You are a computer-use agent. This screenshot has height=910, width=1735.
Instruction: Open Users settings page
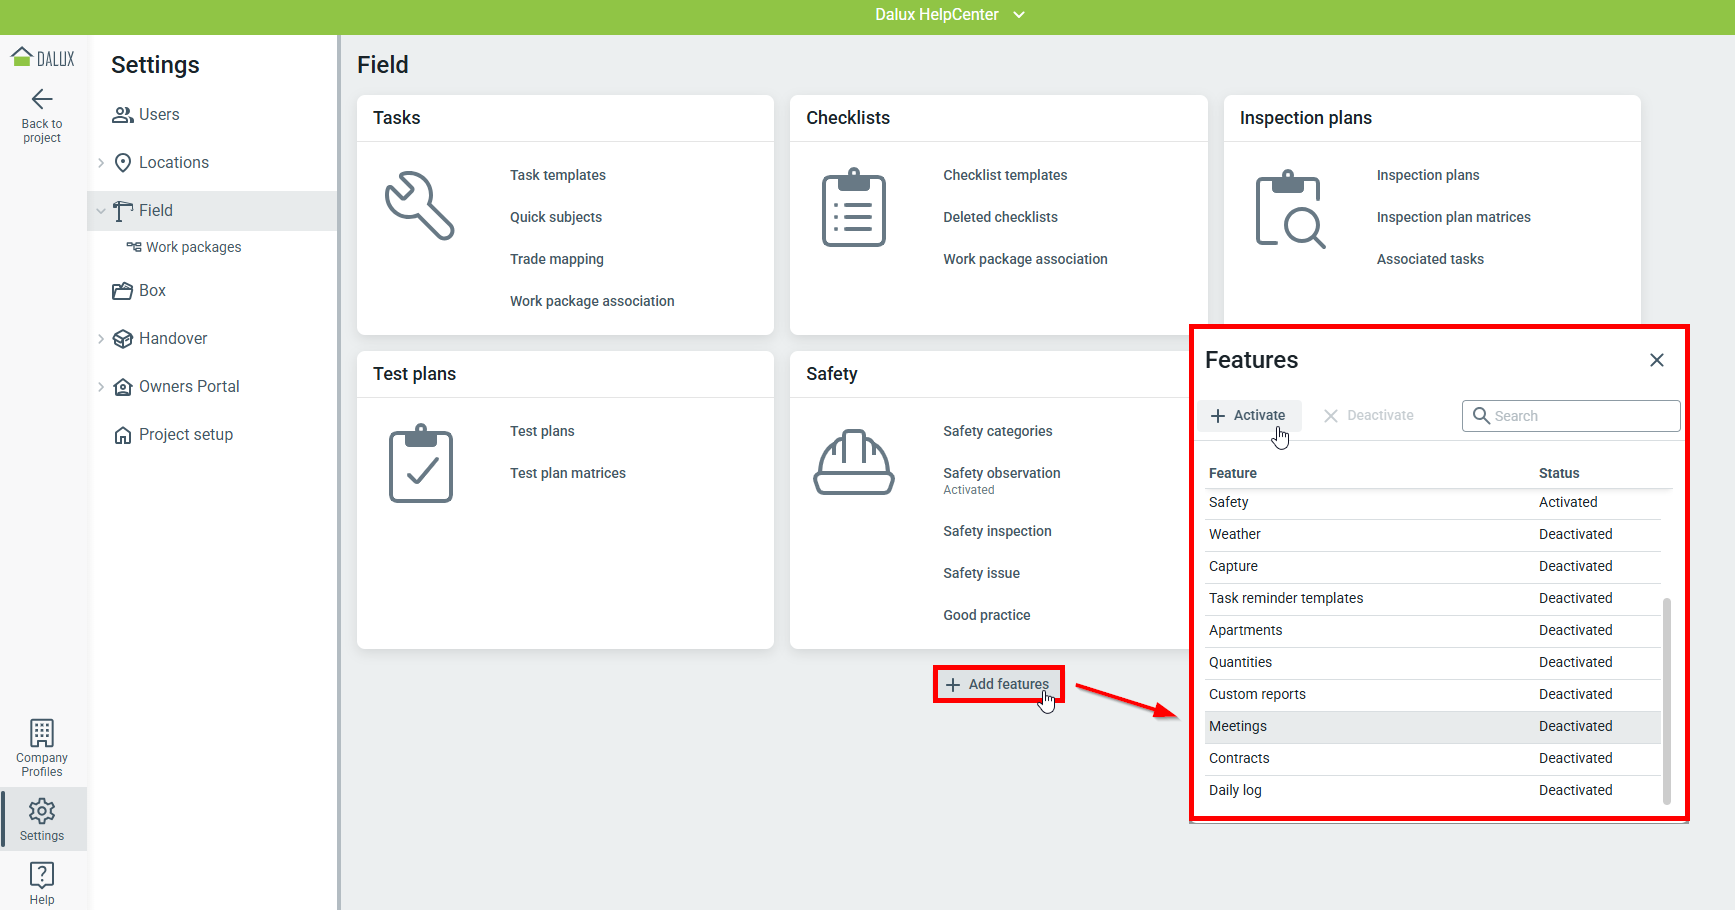tap(158, 115)
